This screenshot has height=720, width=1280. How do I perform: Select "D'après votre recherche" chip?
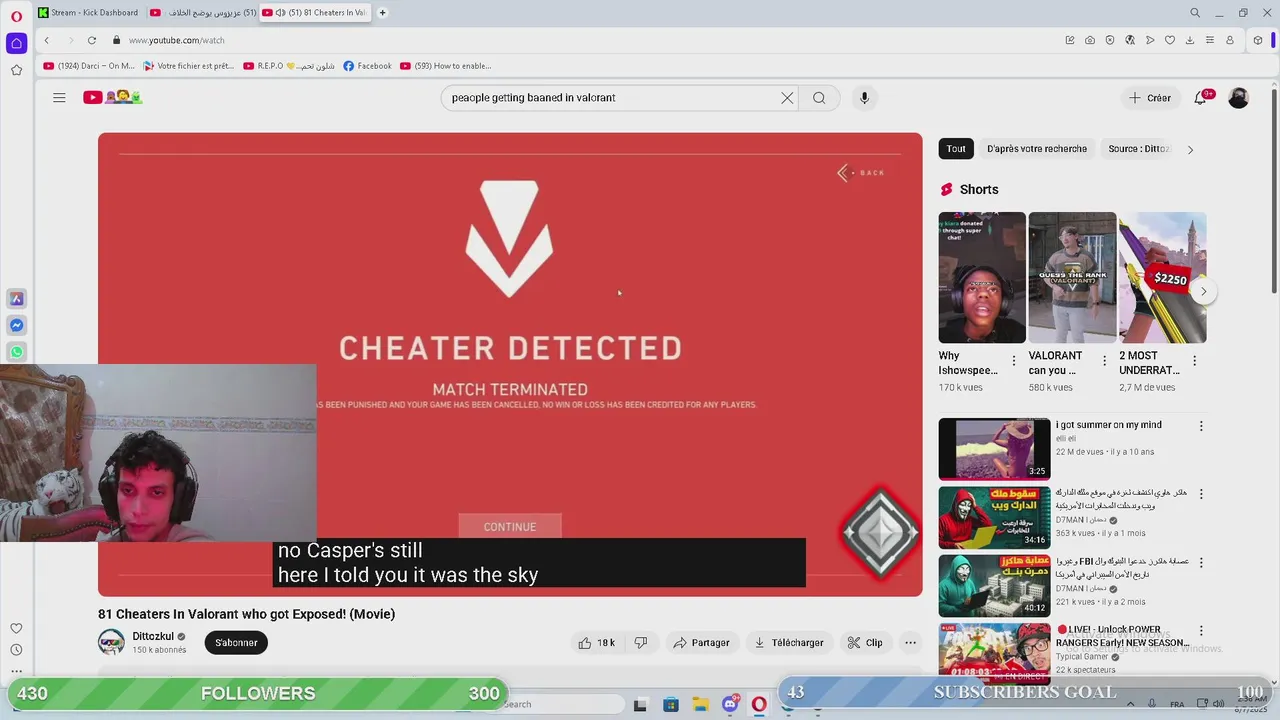click(x=1036, y=149)
